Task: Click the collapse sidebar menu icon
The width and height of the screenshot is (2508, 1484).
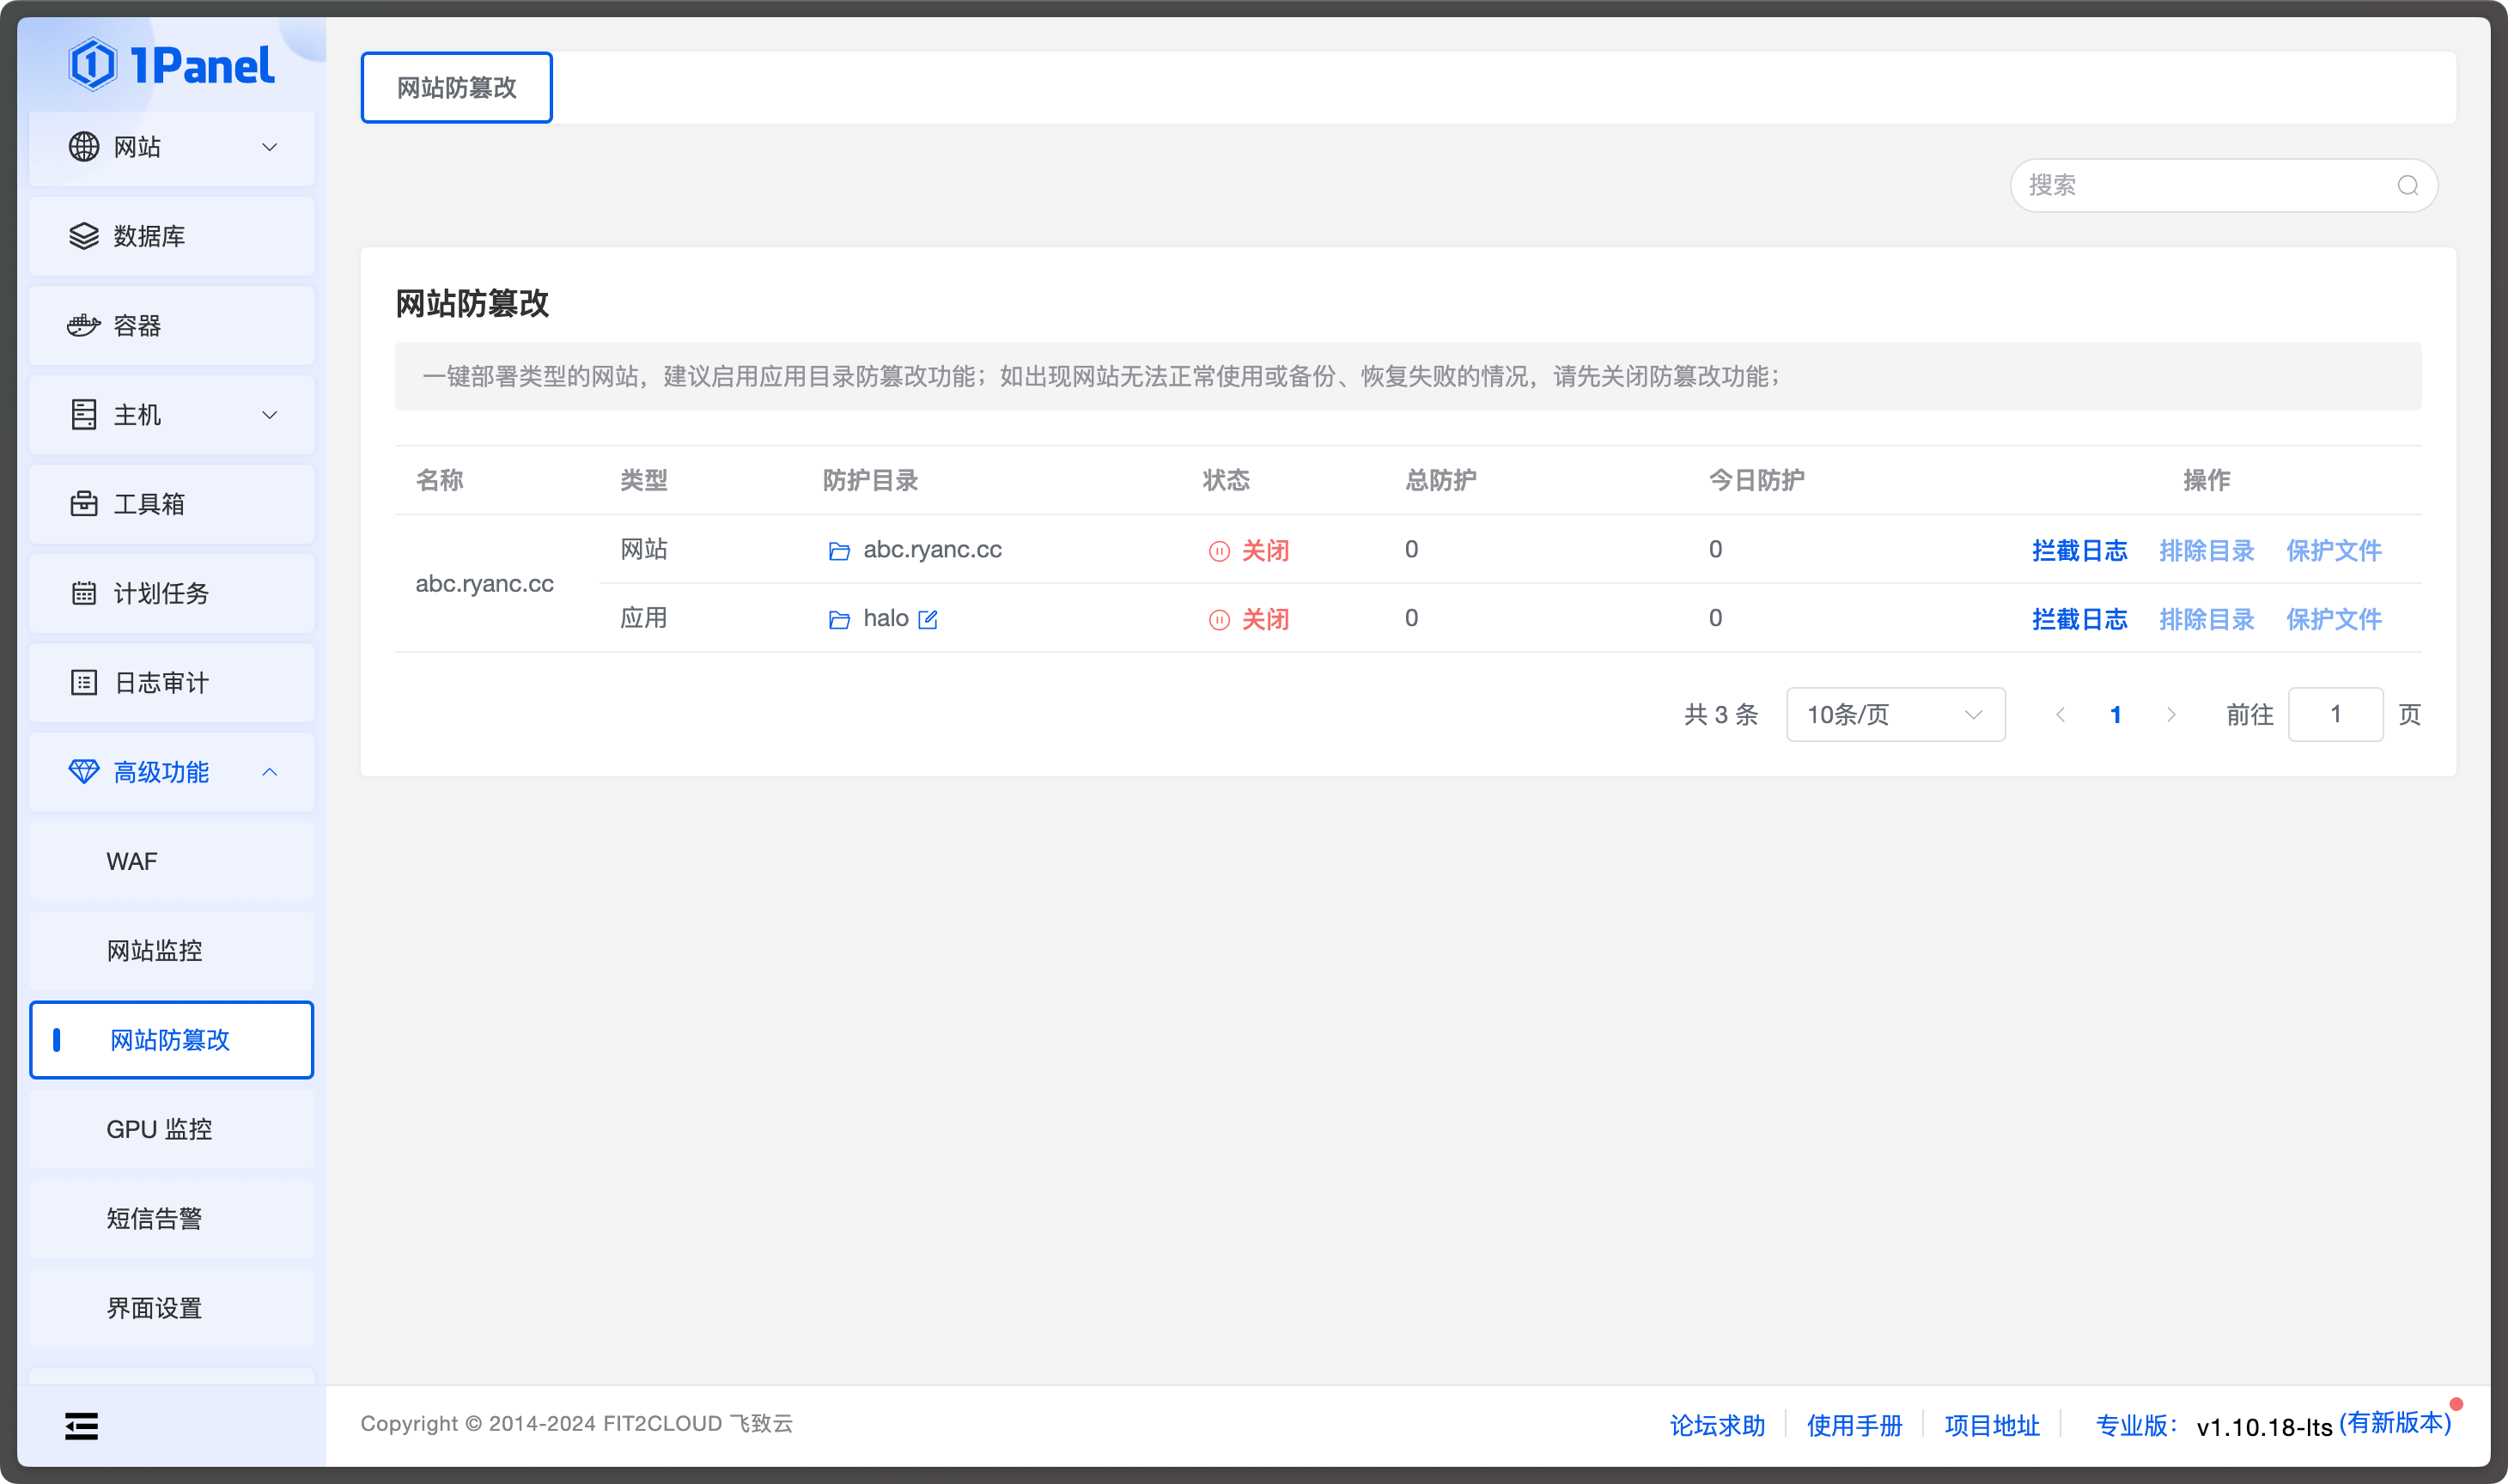Action: 82,1425
